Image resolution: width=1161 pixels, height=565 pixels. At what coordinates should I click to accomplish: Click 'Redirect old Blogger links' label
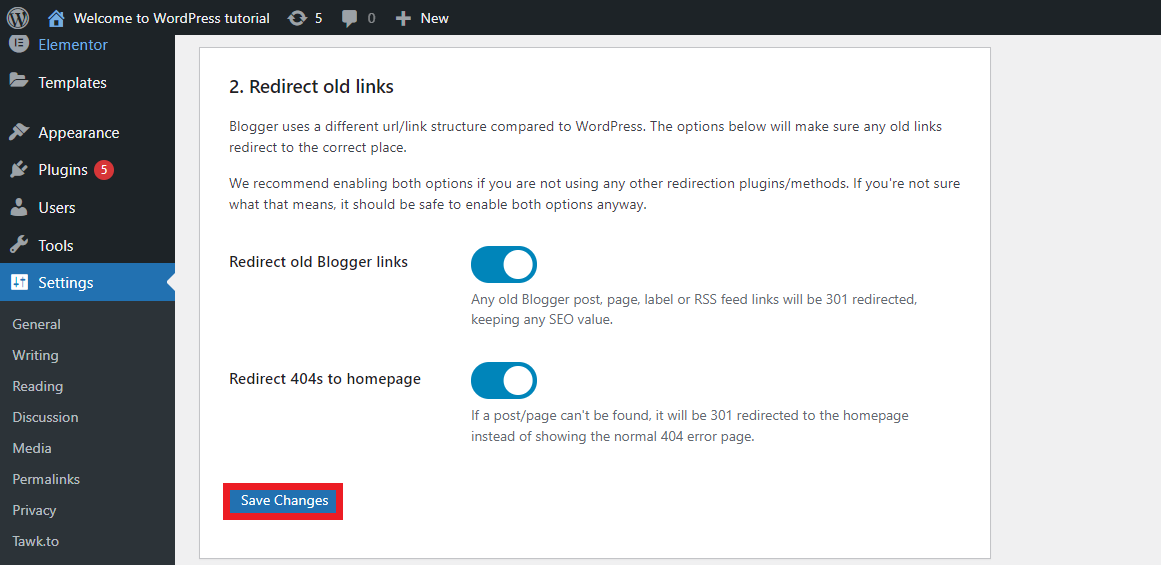pyautogui.click(x=318, y=261)
